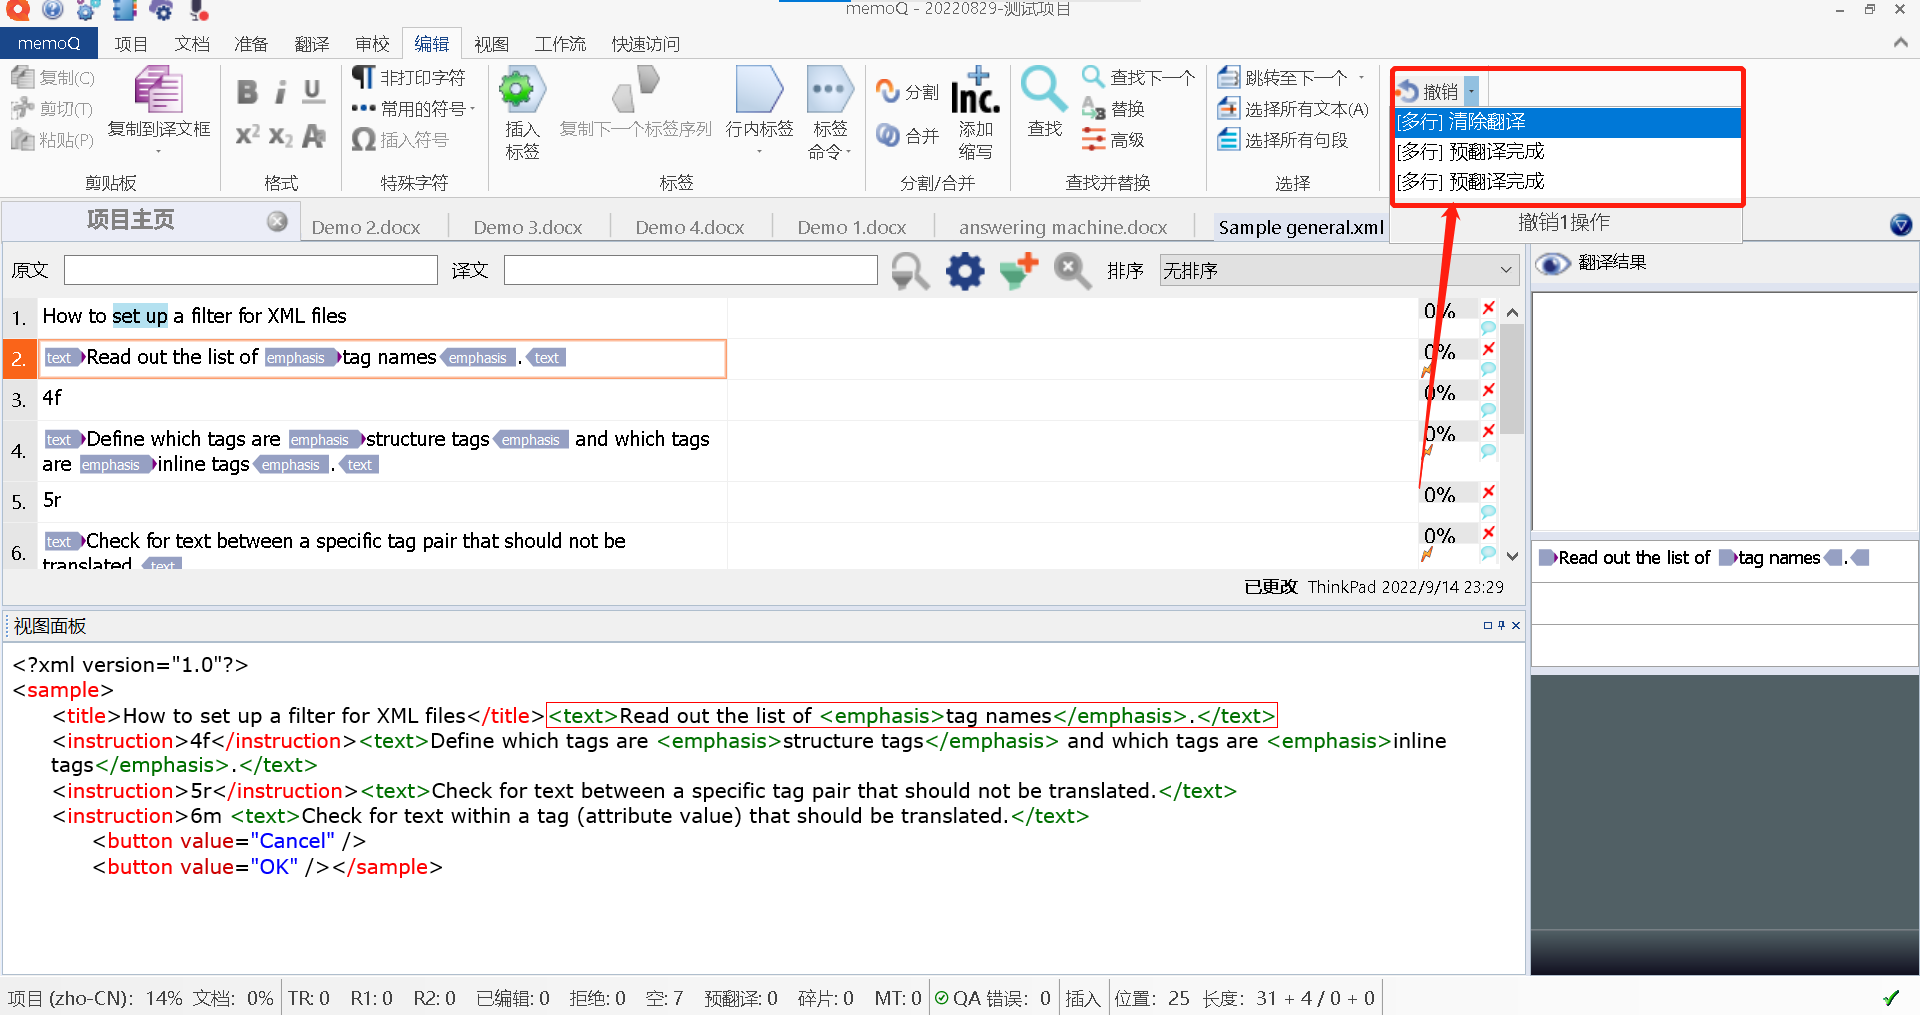Open the 翻译 ribbon tab
This screenshot has width=1920, height=1015.
pyautogui.click(x=312, y=44)
